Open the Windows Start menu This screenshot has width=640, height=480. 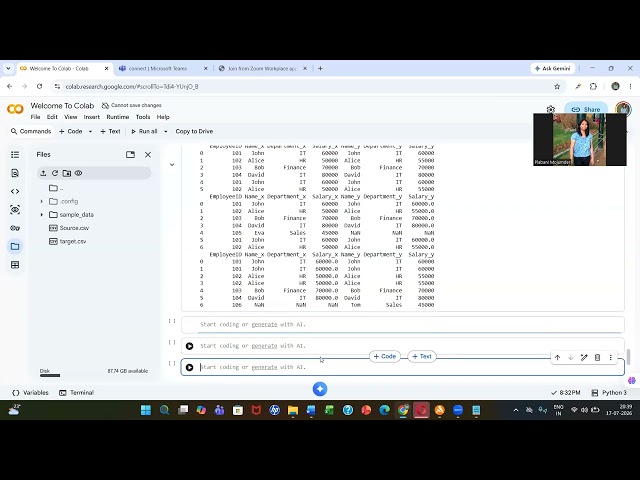click(146, 410)
